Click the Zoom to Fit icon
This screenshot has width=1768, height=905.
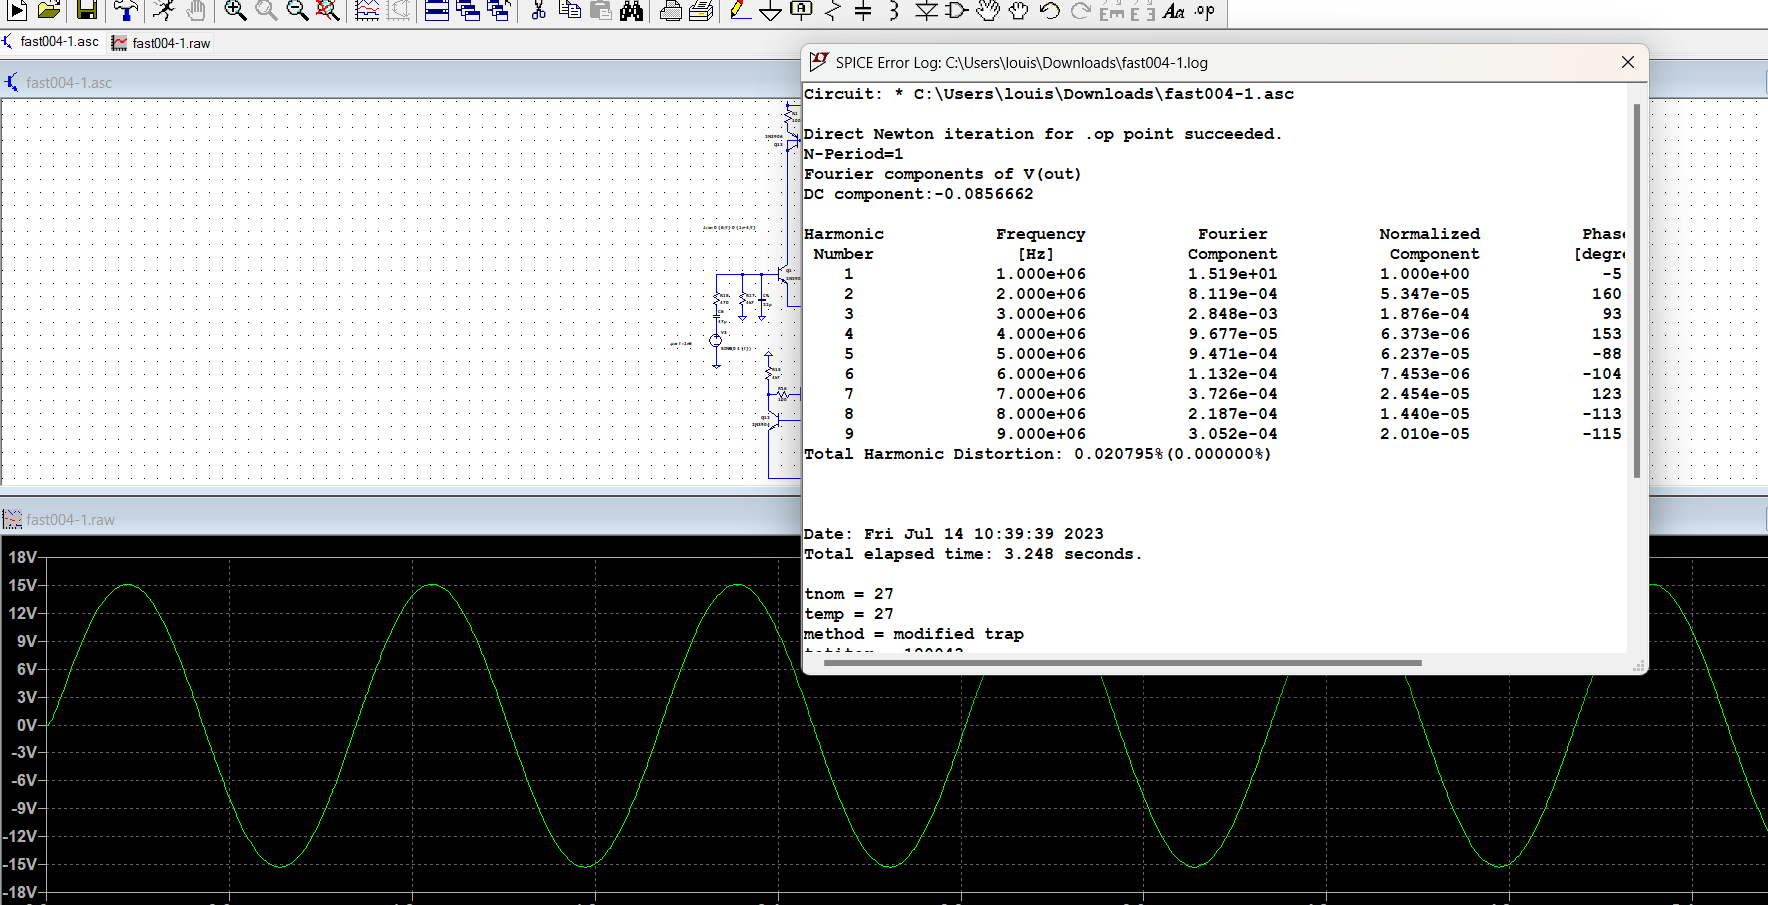[327, 10]
